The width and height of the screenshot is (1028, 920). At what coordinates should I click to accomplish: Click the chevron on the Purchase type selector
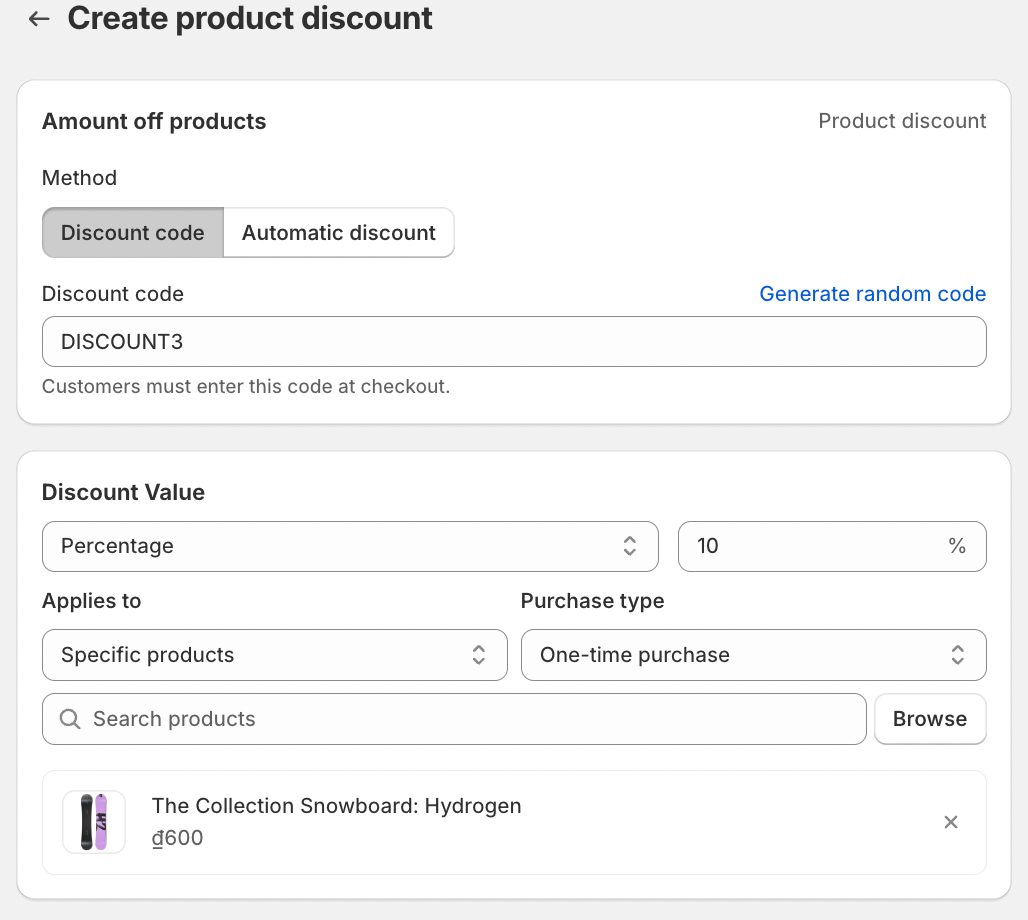point(958,655)
